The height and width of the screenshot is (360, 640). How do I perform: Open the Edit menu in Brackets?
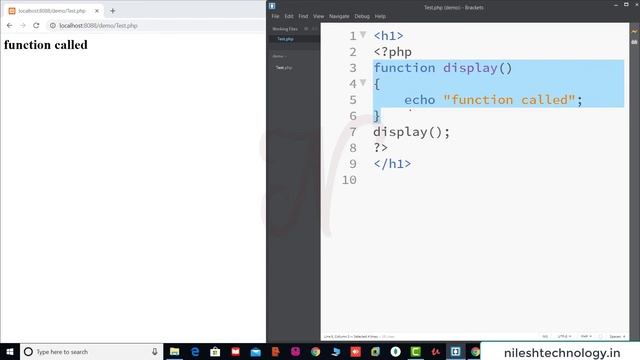pos(289,16)
